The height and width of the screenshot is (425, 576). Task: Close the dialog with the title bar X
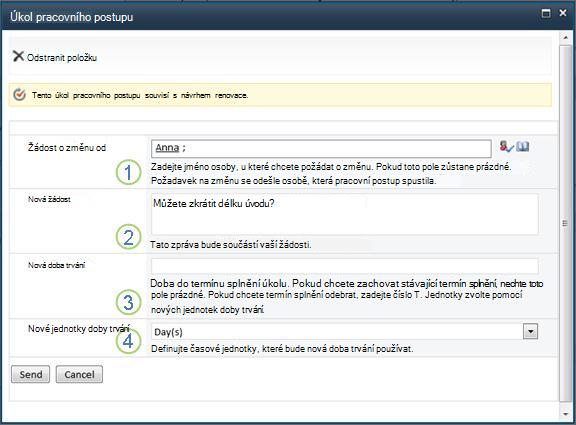pos(563,13)
